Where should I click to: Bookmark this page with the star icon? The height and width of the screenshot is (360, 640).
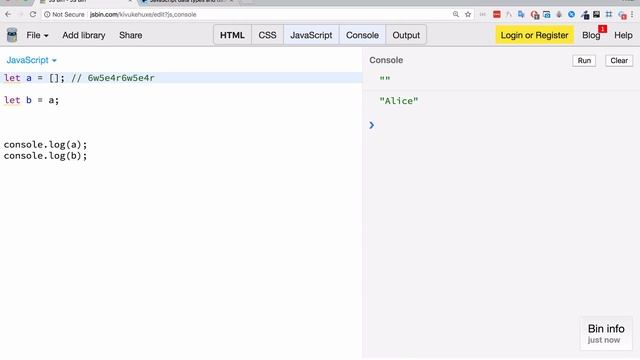pyautogui.click(x=468, y=14)
